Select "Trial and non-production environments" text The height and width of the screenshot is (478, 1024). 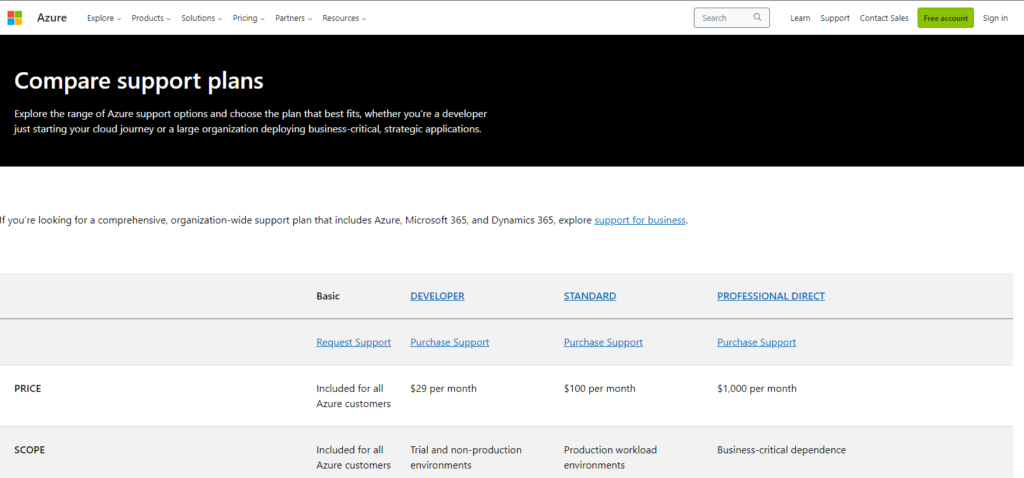click(466, 458)
